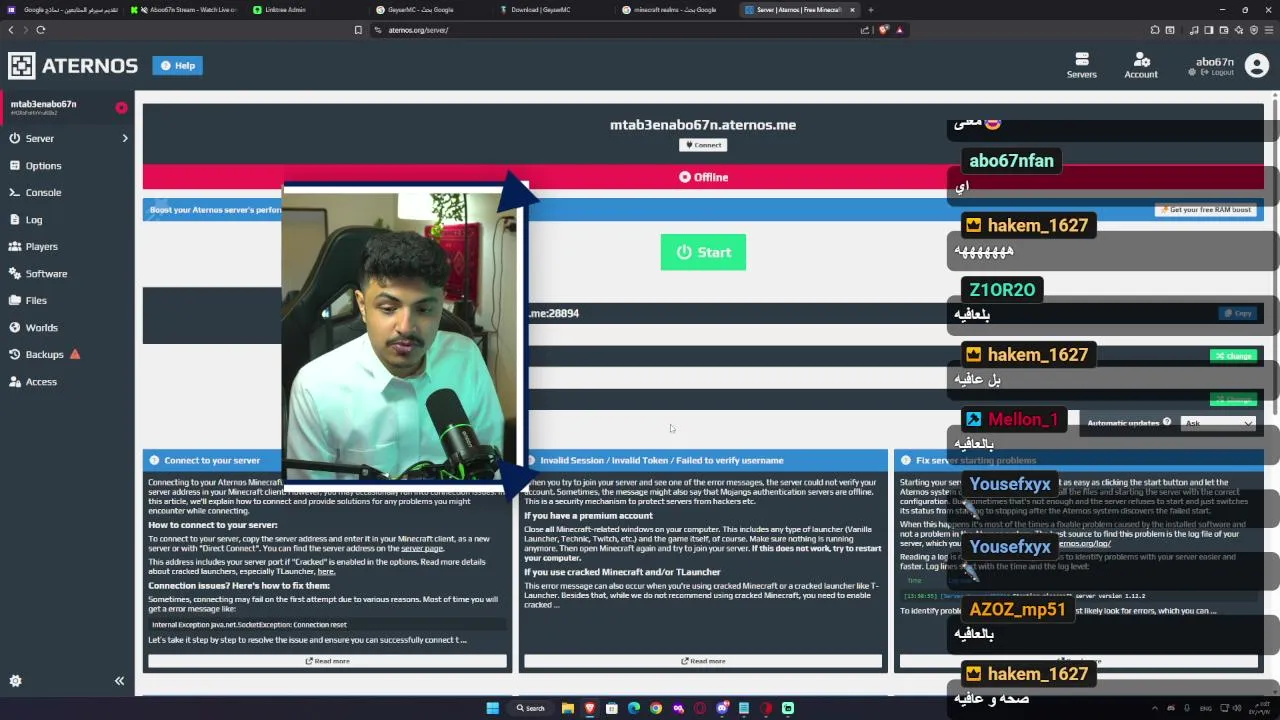Open Discord from the taskbar
1280x720 pixels.
tap(721, 708)
